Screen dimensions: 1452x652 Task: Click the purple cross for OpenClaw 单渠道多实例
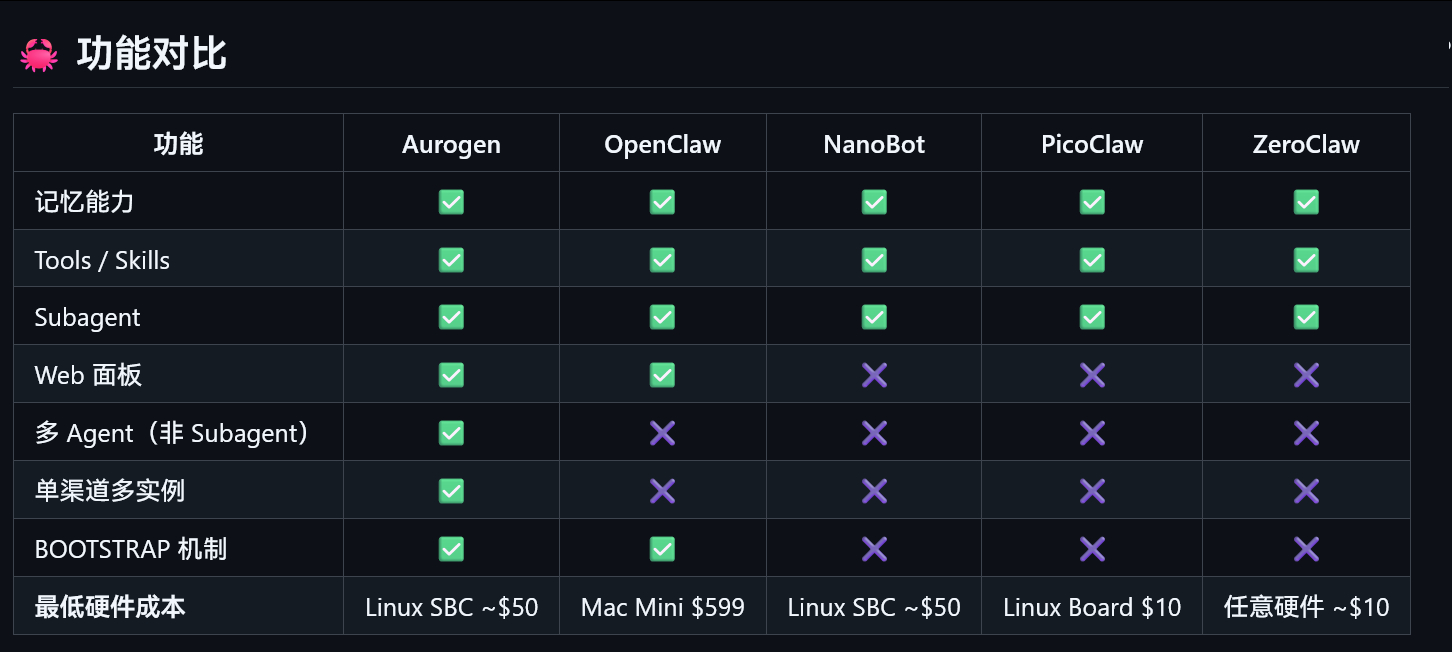click(662, 491)
